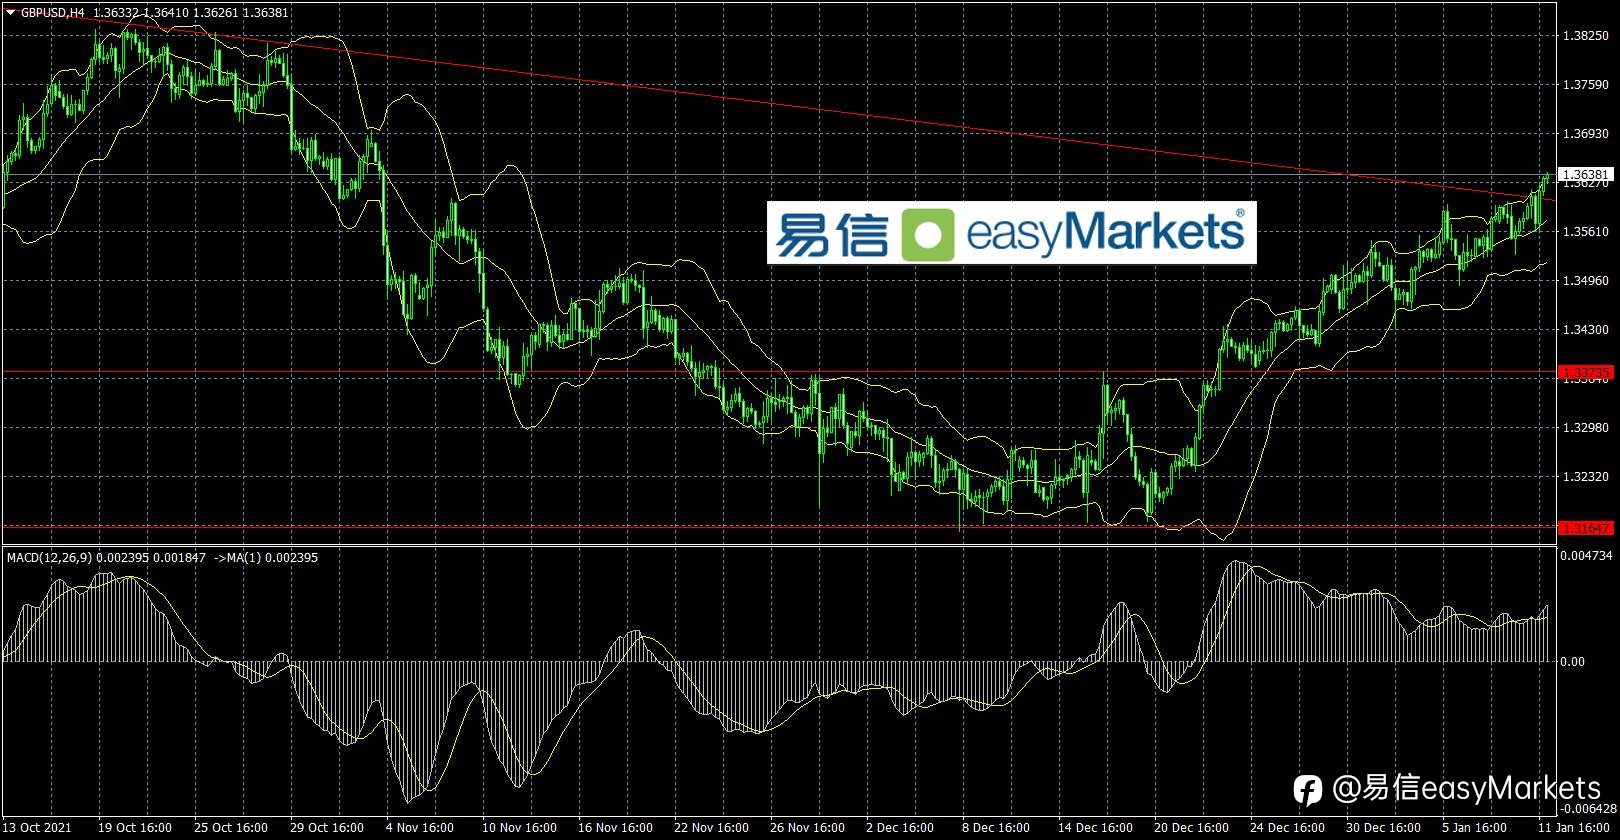Click the 1.36930 price axis value
Viewport: 1620px width, 840px height.
[1585, 133]
